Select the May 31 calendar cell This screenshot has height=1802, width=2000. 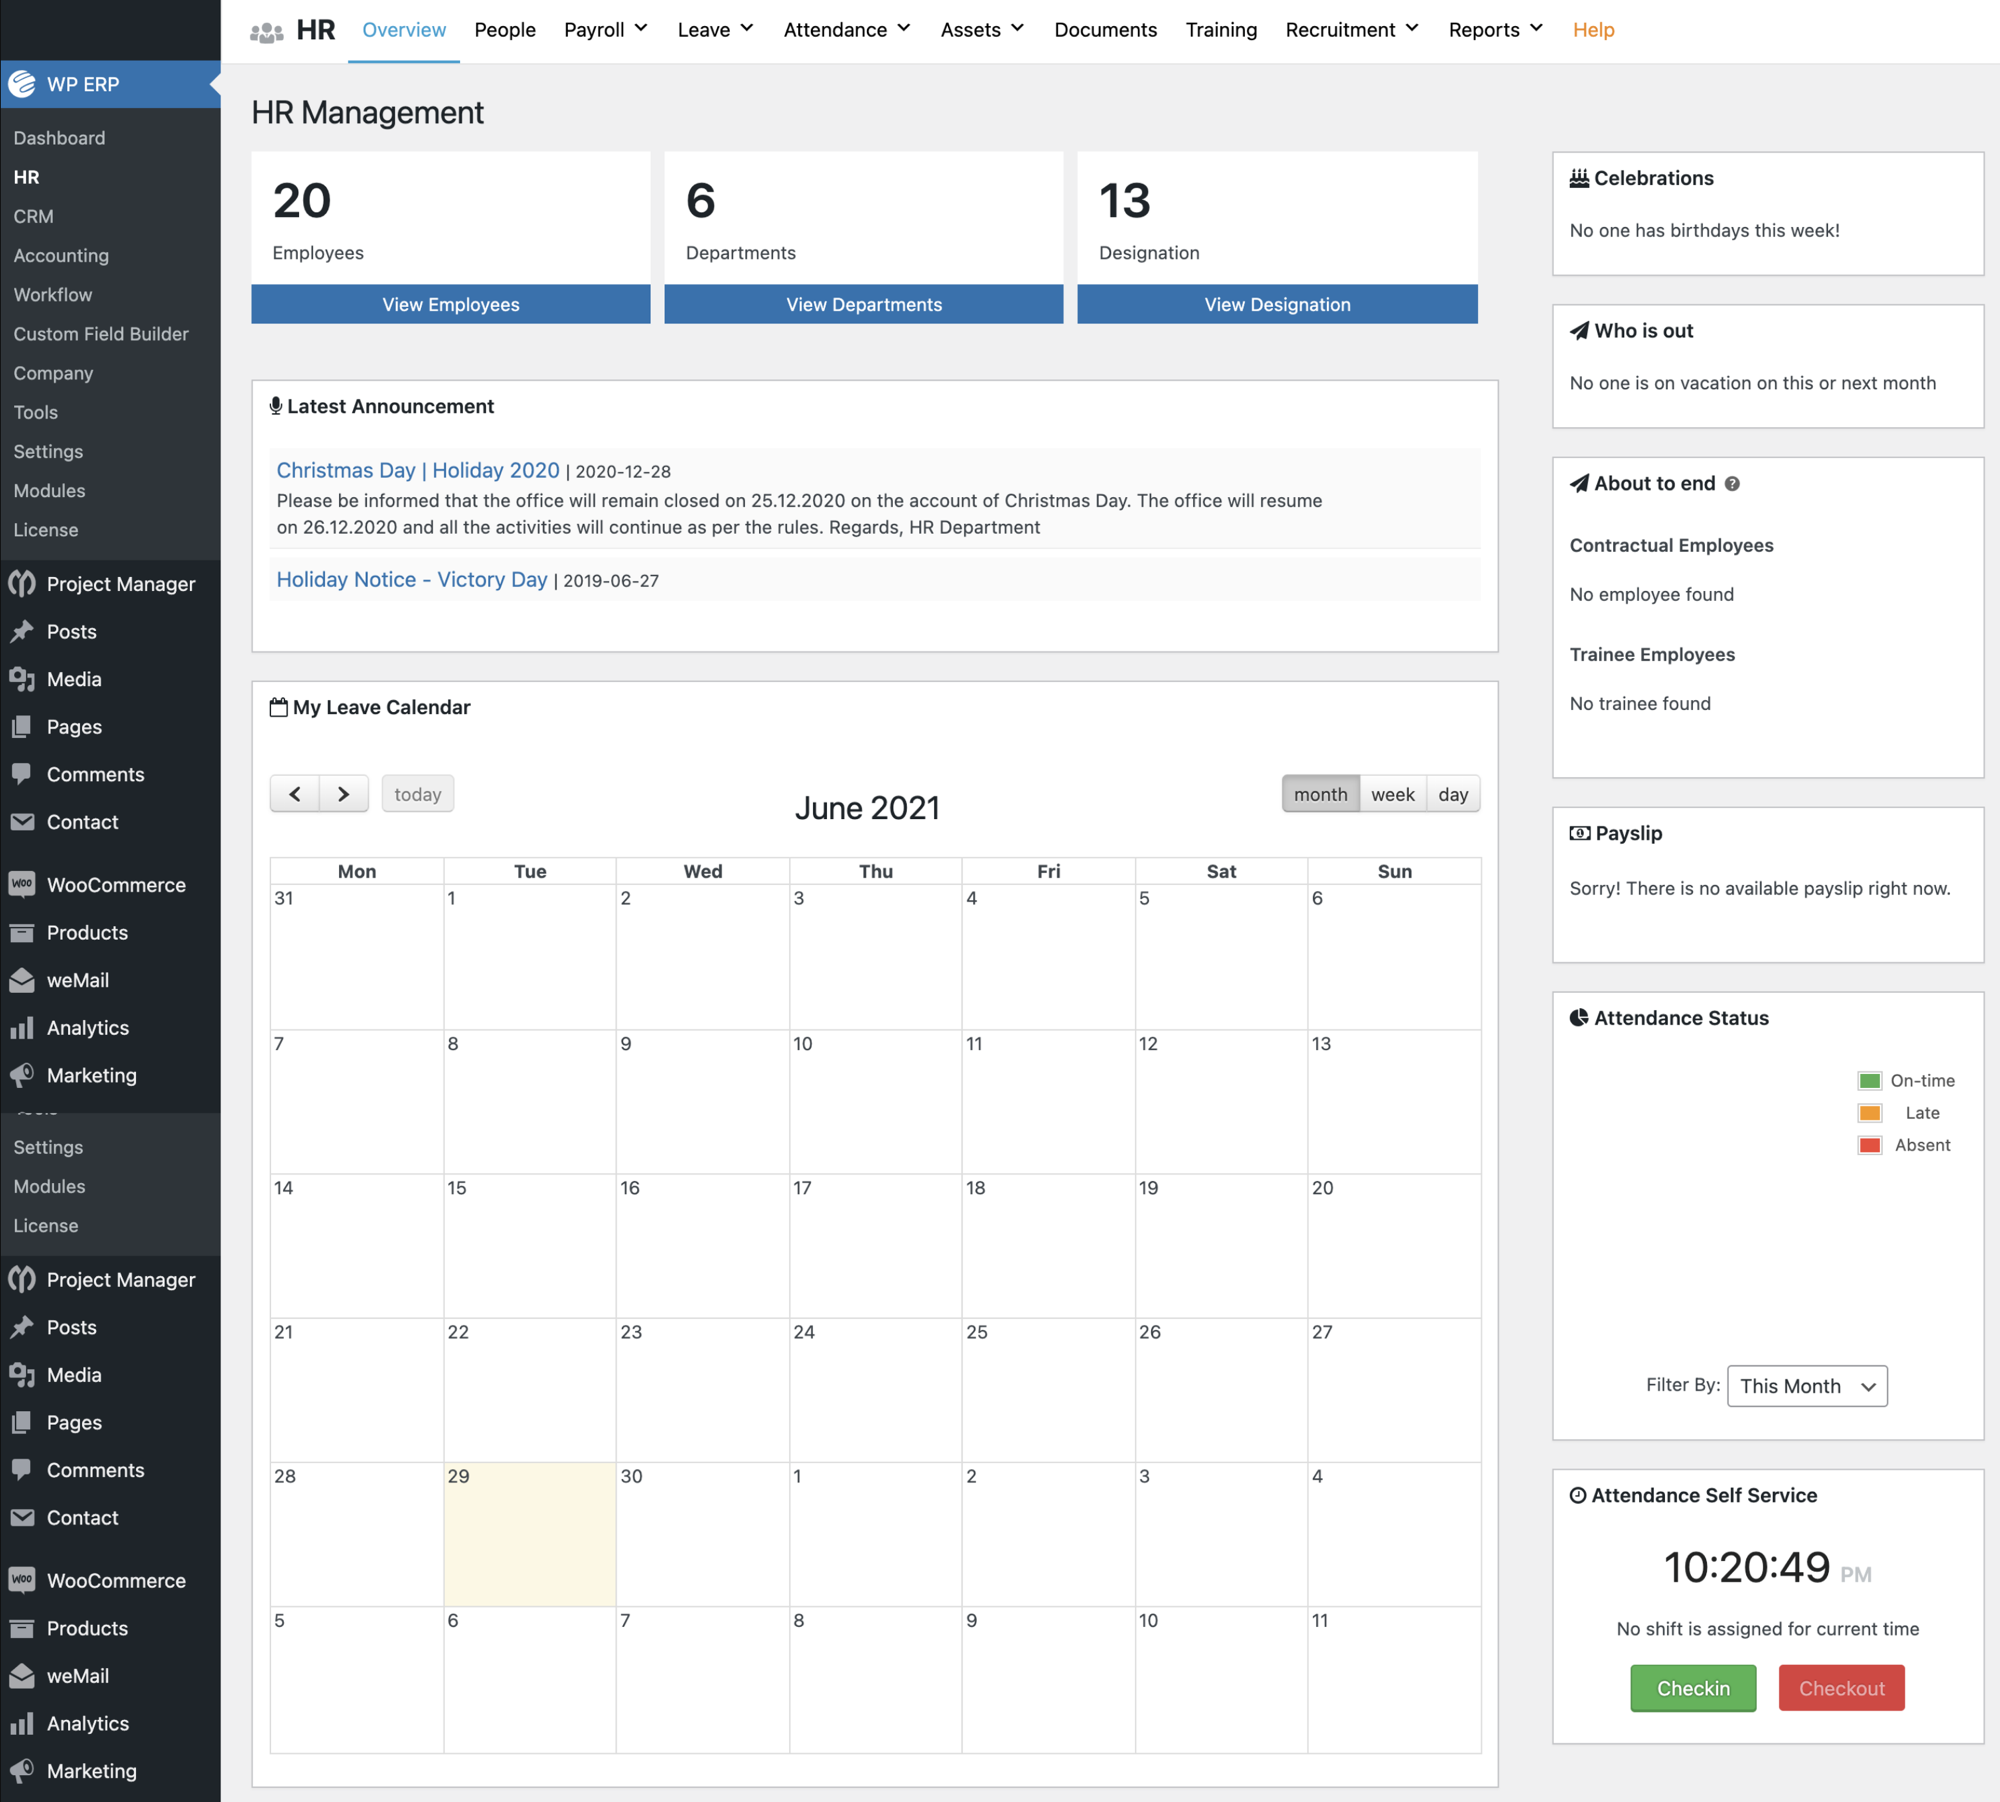click(x=357, y=957)
